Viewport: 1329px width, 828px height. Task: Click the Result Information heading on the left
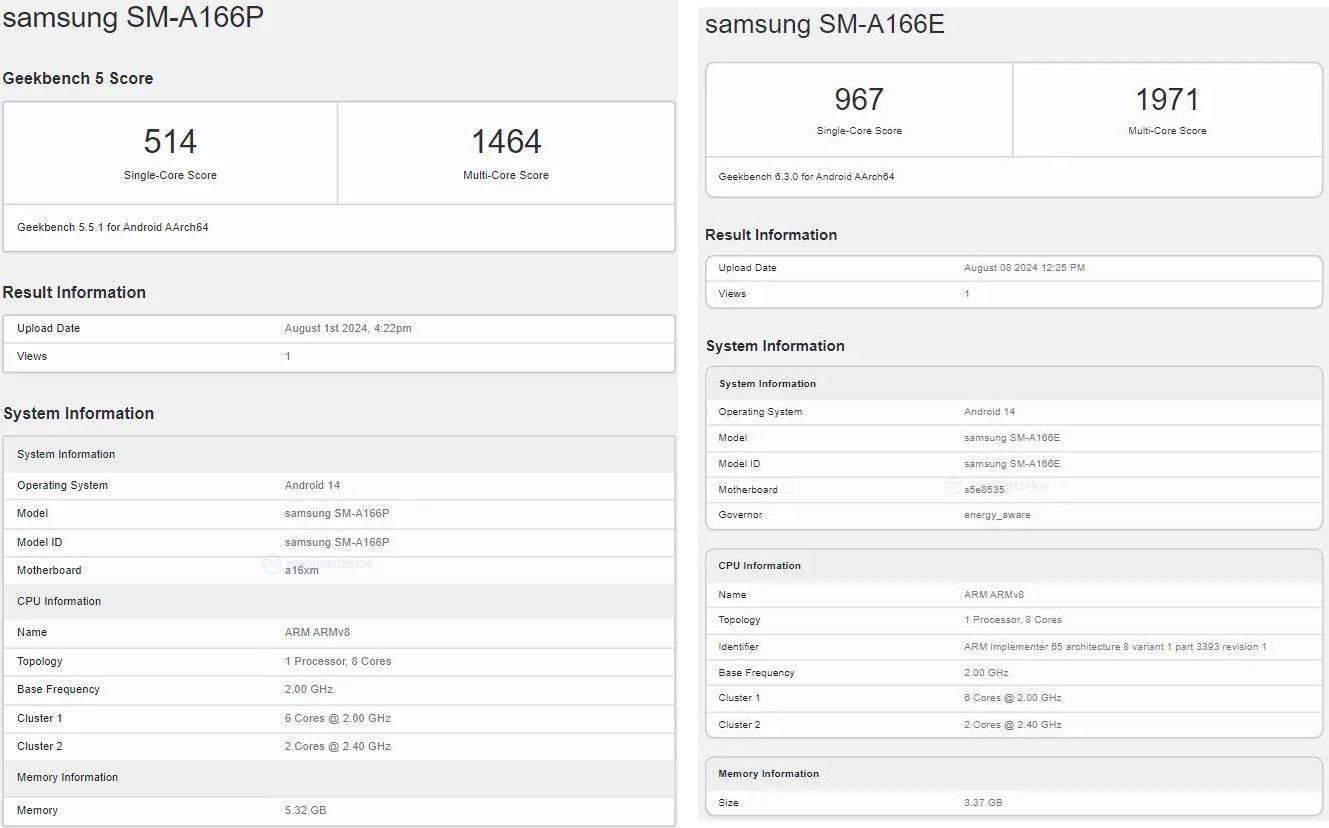point(75,292)
